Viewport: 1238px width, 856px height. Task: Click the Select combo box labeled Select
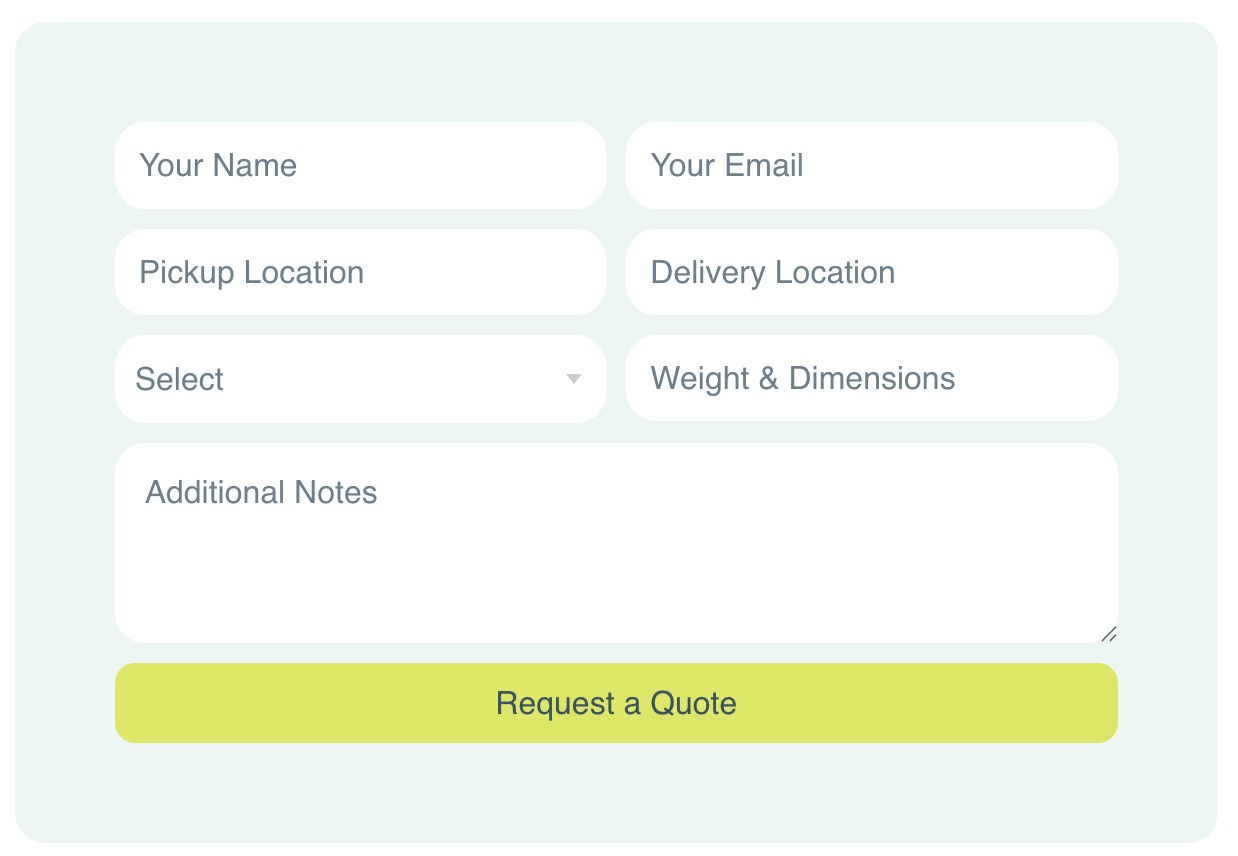tap(360, 378)
